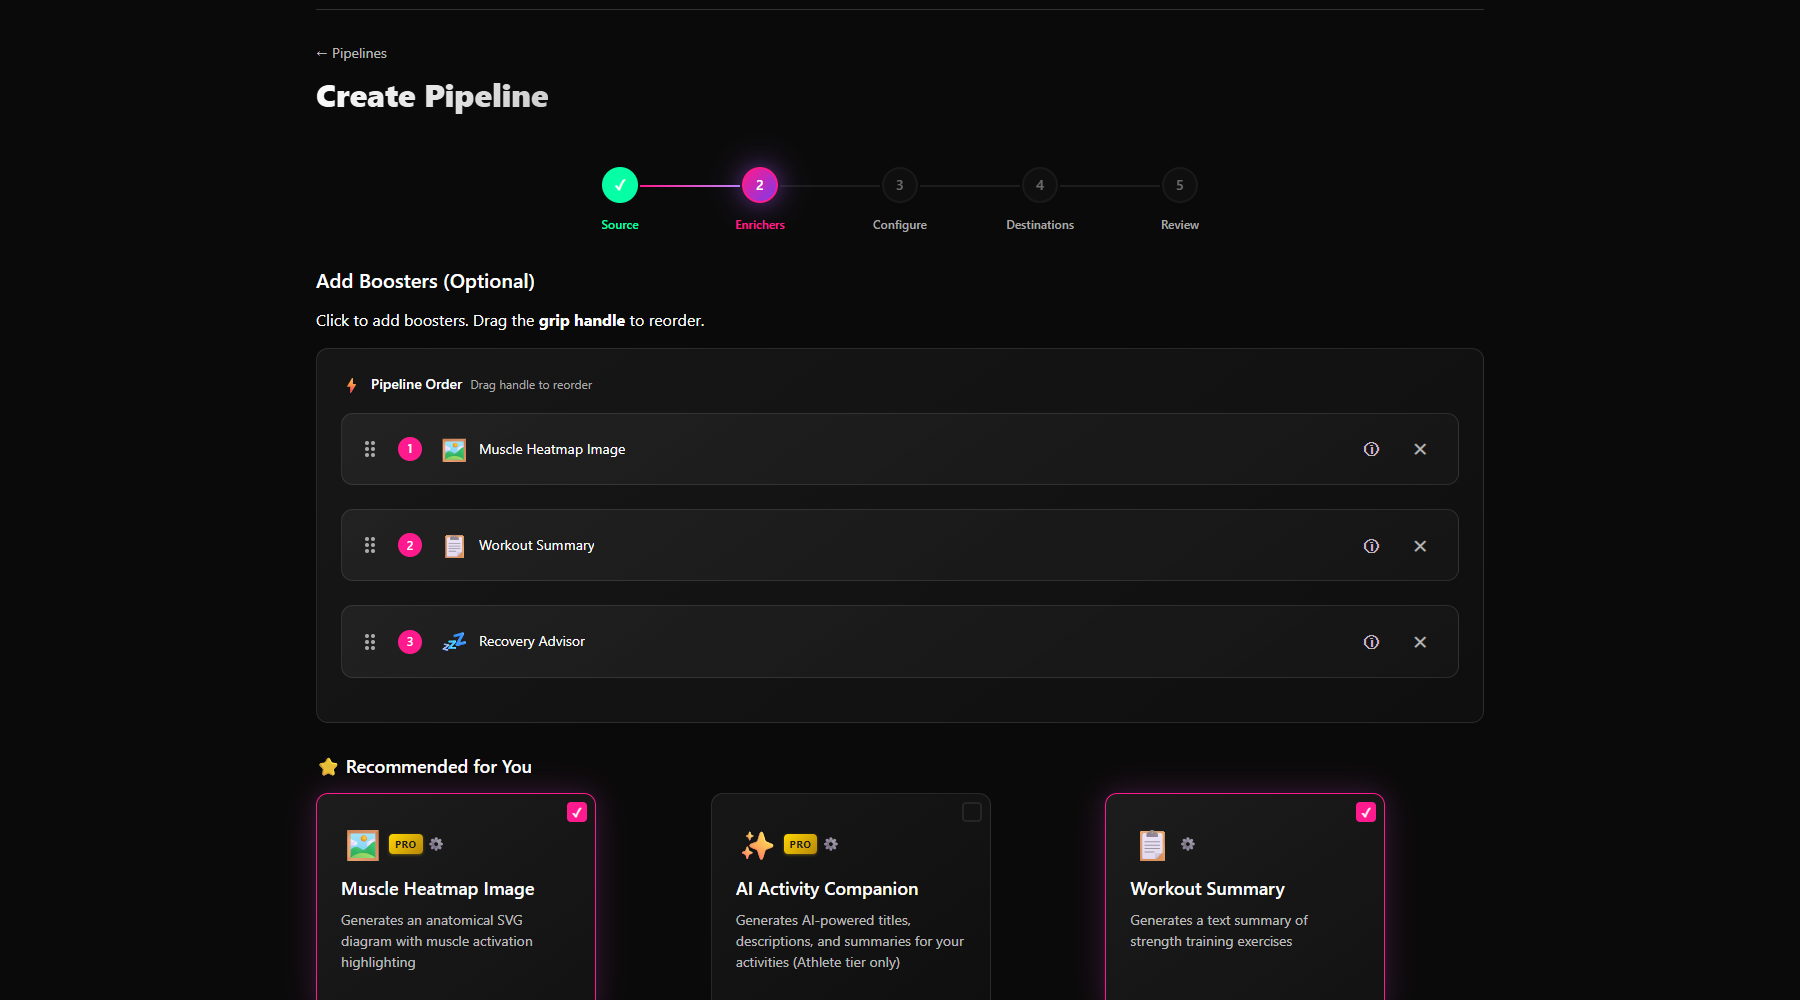
Task: Click the star beside Recommended for You
Action: coord(328,766)
